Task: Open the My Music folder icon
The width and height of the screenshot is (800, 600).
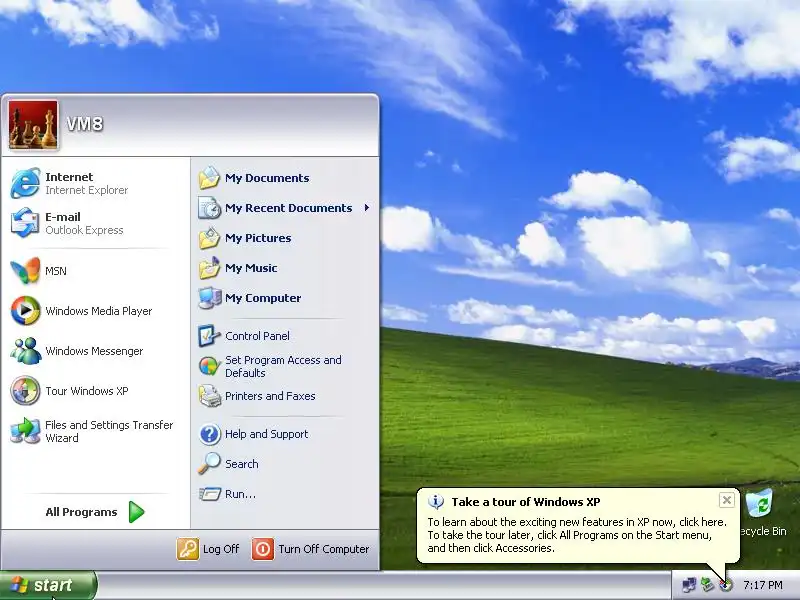Action: pyautogui.click(x=209, y=268)
